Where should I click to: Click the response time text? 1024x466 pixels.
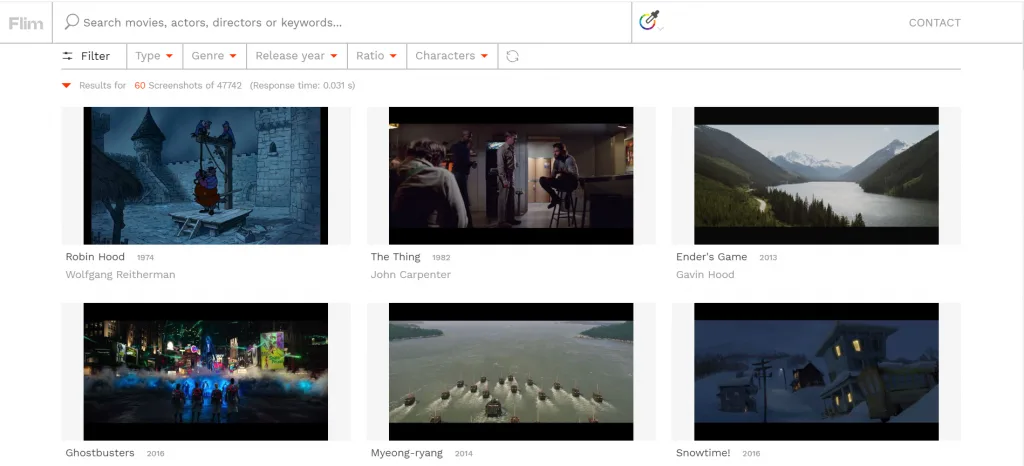coord(302,85)
